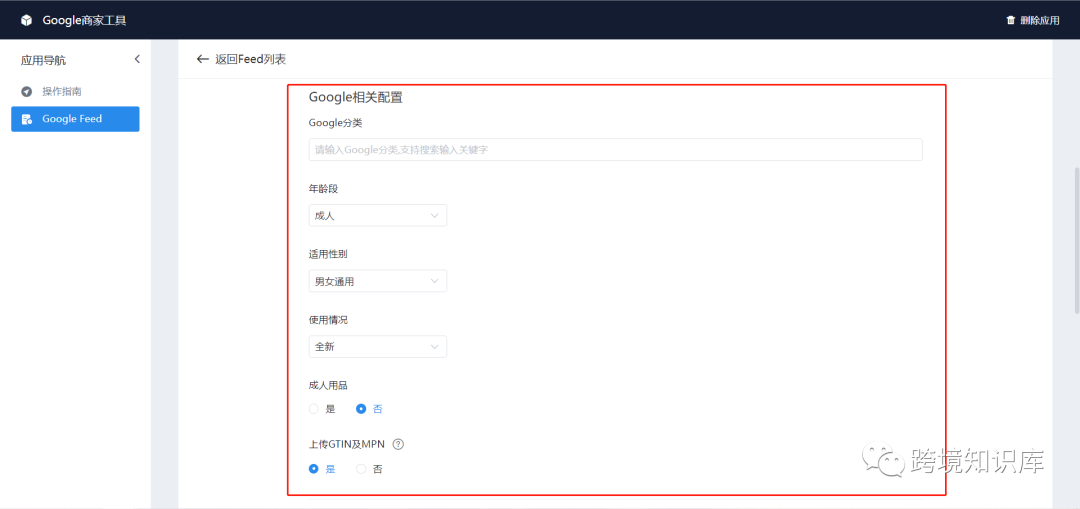
Task: Select 否 for 成人用品
Action: coord(361,408)
